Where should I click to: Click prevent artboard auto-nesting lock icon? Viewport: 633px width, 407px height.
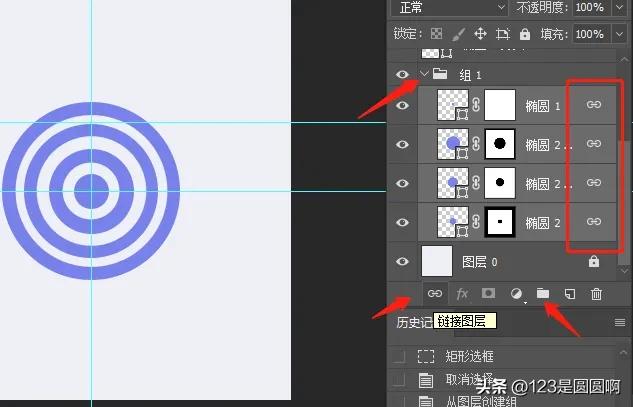(503, 34)
